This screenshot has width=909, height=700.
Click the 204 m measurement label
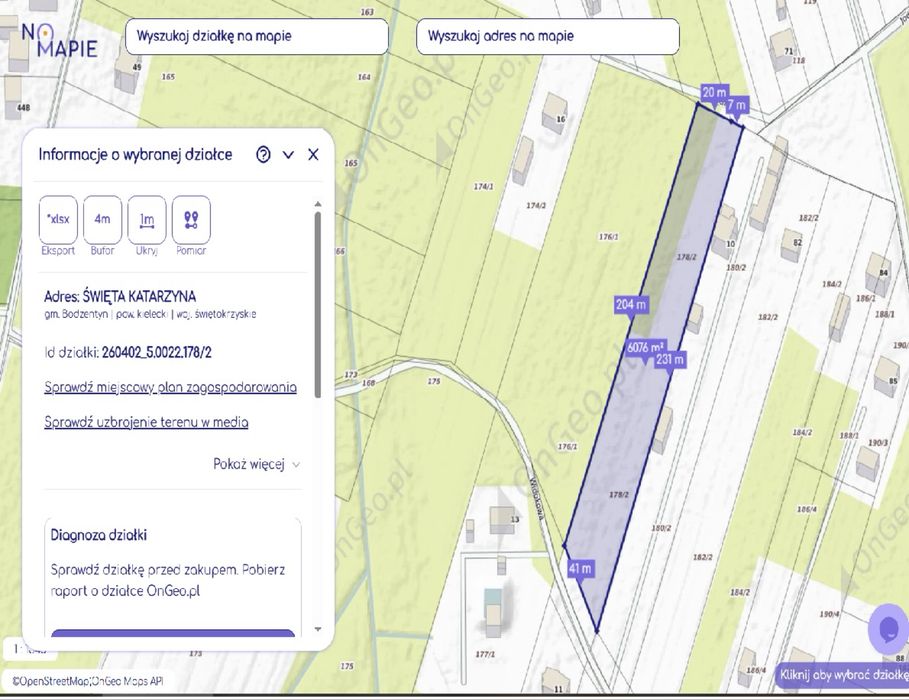pos(631,304)
